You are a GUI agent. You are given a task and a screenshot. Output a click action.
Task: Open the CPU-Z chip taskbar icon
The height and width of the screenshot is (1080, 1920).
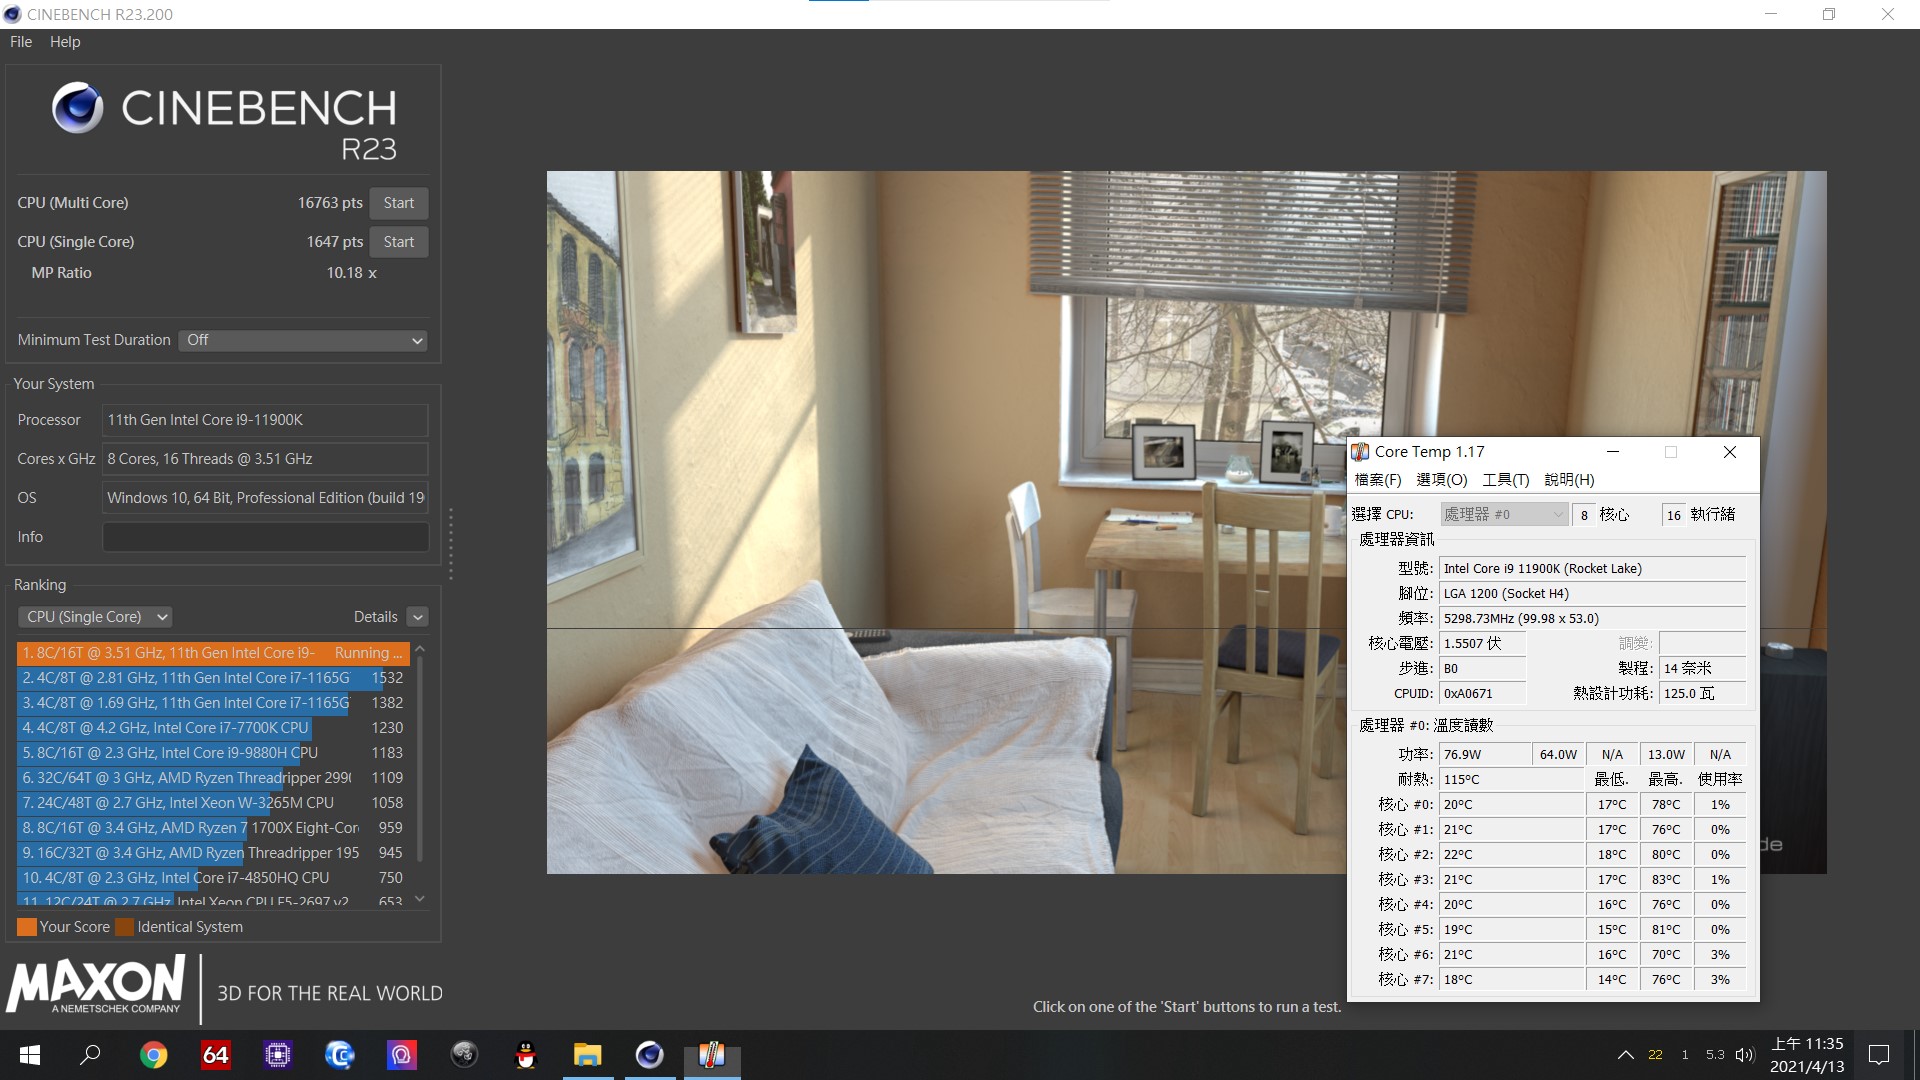(278, 1055)
